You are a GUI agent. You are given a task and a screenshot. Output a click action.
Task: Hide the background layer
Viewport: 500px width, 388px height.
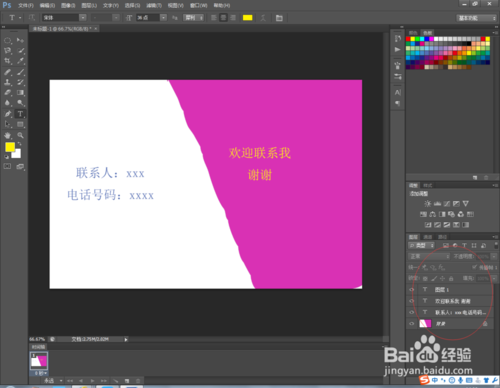point(412,324)
